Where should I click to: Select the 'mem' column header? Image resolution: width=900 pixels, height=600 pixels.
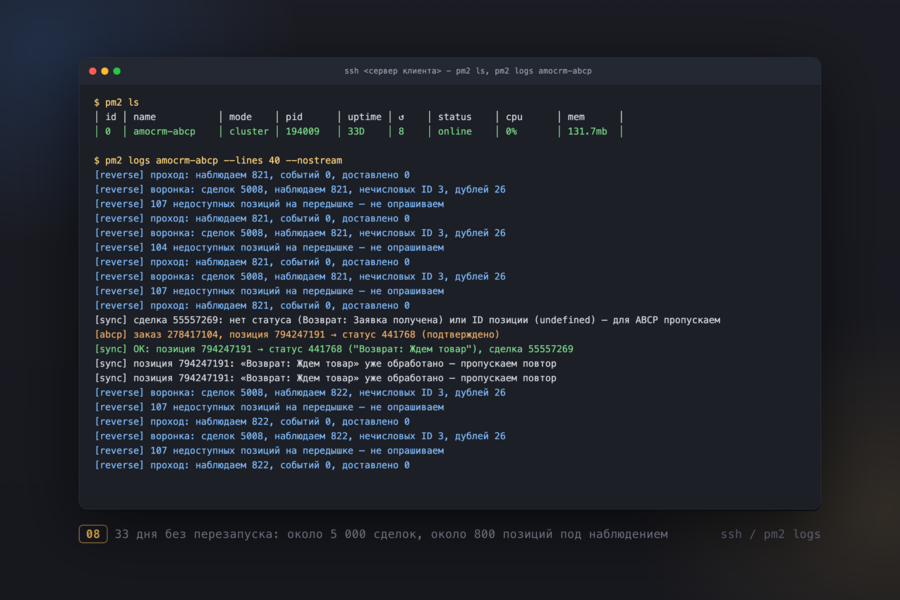pos(576,117)
